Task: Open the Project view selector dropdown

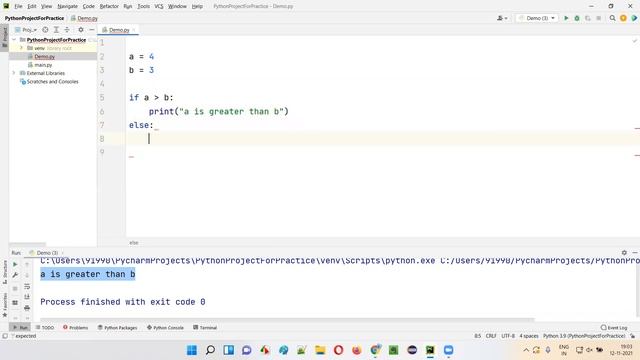Action: 26,30
